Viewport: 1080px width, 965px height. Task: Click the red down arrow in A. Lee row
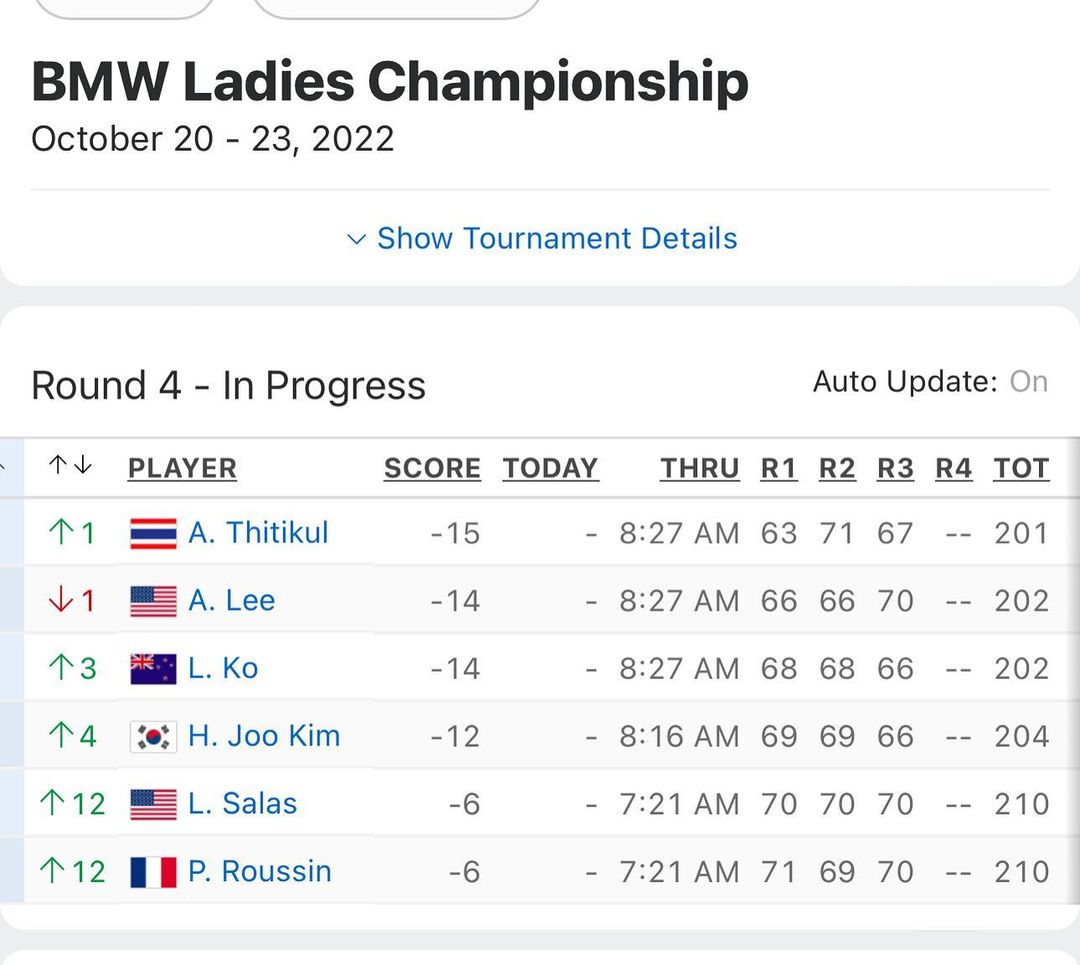(61, 600)
